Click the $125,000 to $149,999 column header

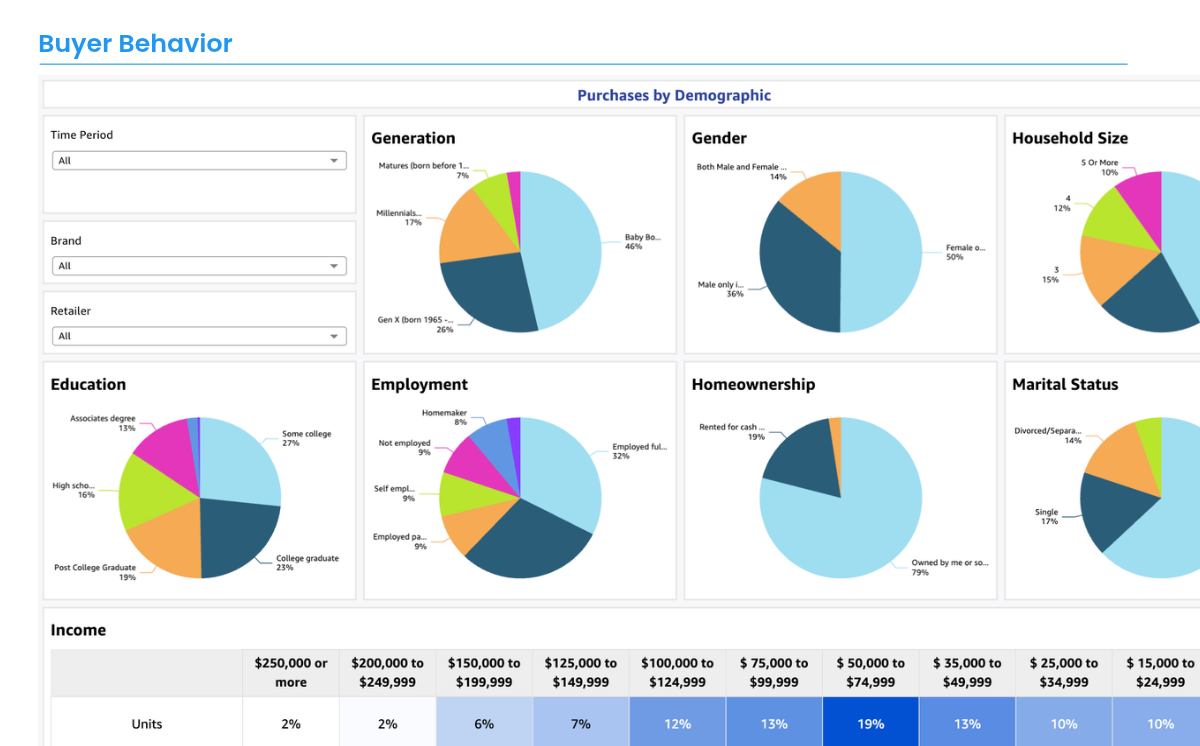tap(581, 673)
